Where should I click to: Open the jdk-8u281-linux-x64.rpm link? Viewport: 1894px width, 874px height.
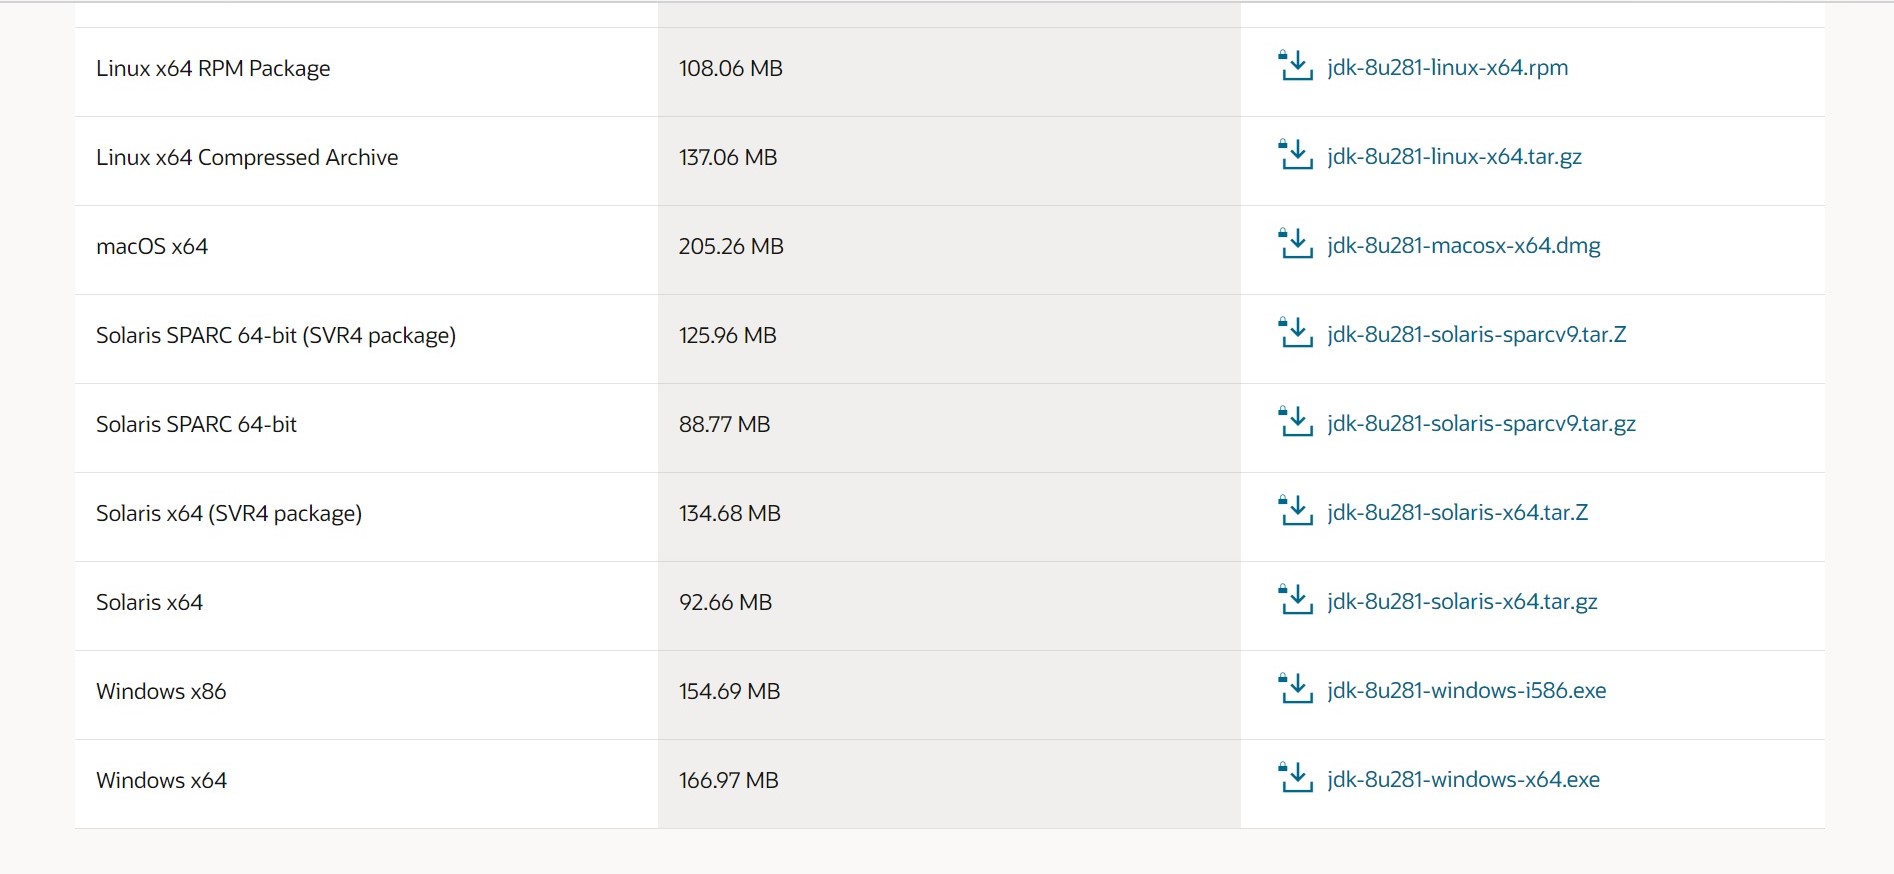1447,67
